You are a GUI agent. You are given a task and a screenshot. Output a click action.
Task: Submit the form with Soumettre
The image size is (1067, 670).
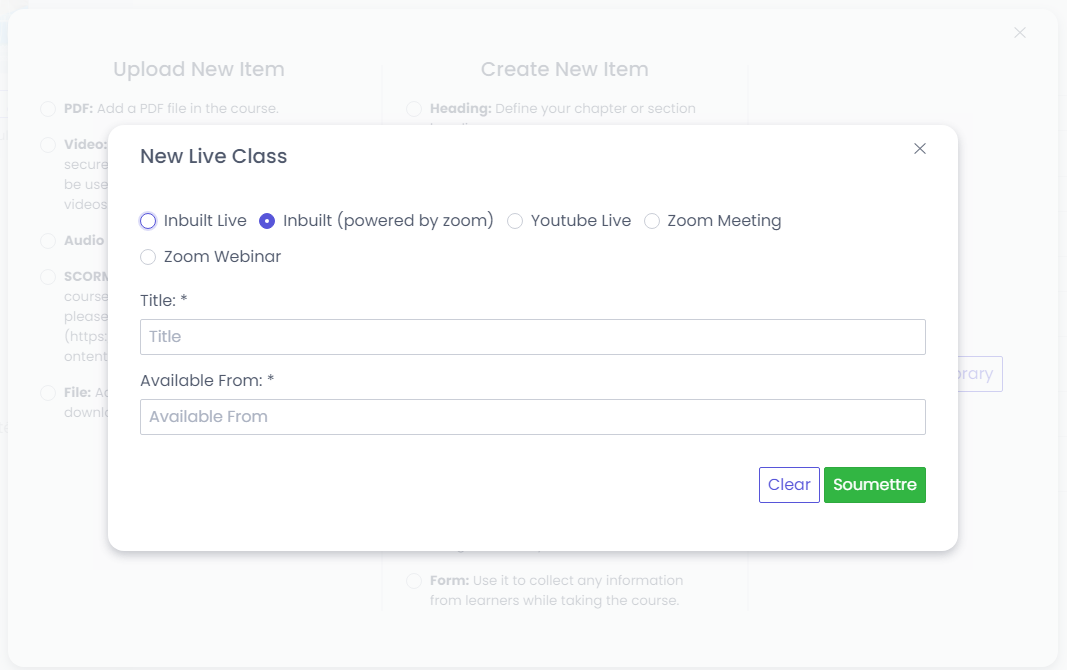pyautogui.click(x=874, y=485)
